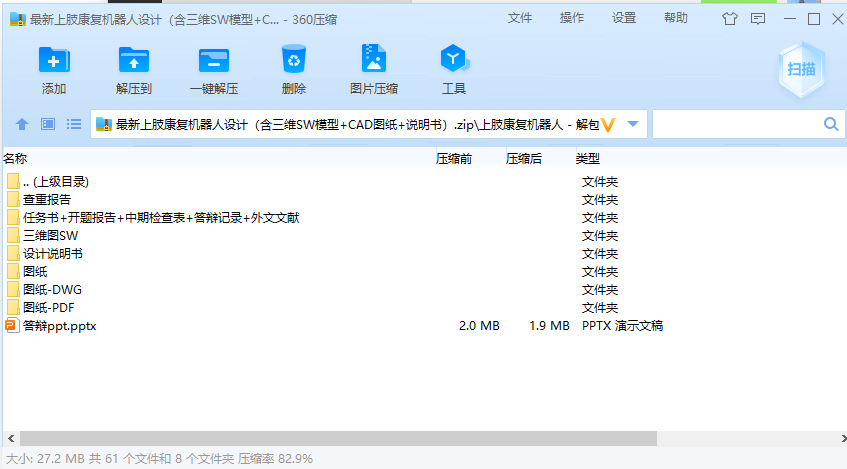847x469 pixels.
Task: Click folder icon of 设计说明书
Action: [x=13, y=253]
